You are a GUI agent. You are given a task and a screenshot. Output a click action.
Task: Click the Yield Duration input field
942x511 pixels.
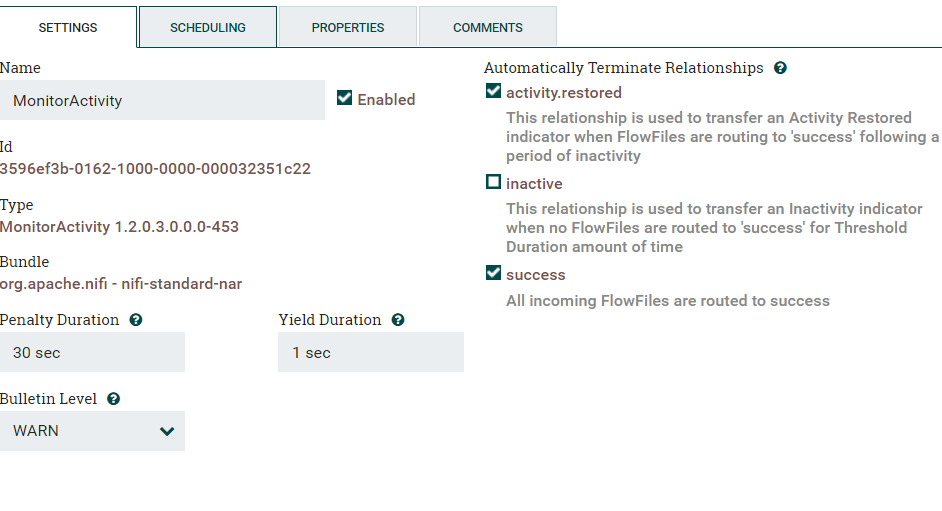pyautogui.click(x=370, y=352)
